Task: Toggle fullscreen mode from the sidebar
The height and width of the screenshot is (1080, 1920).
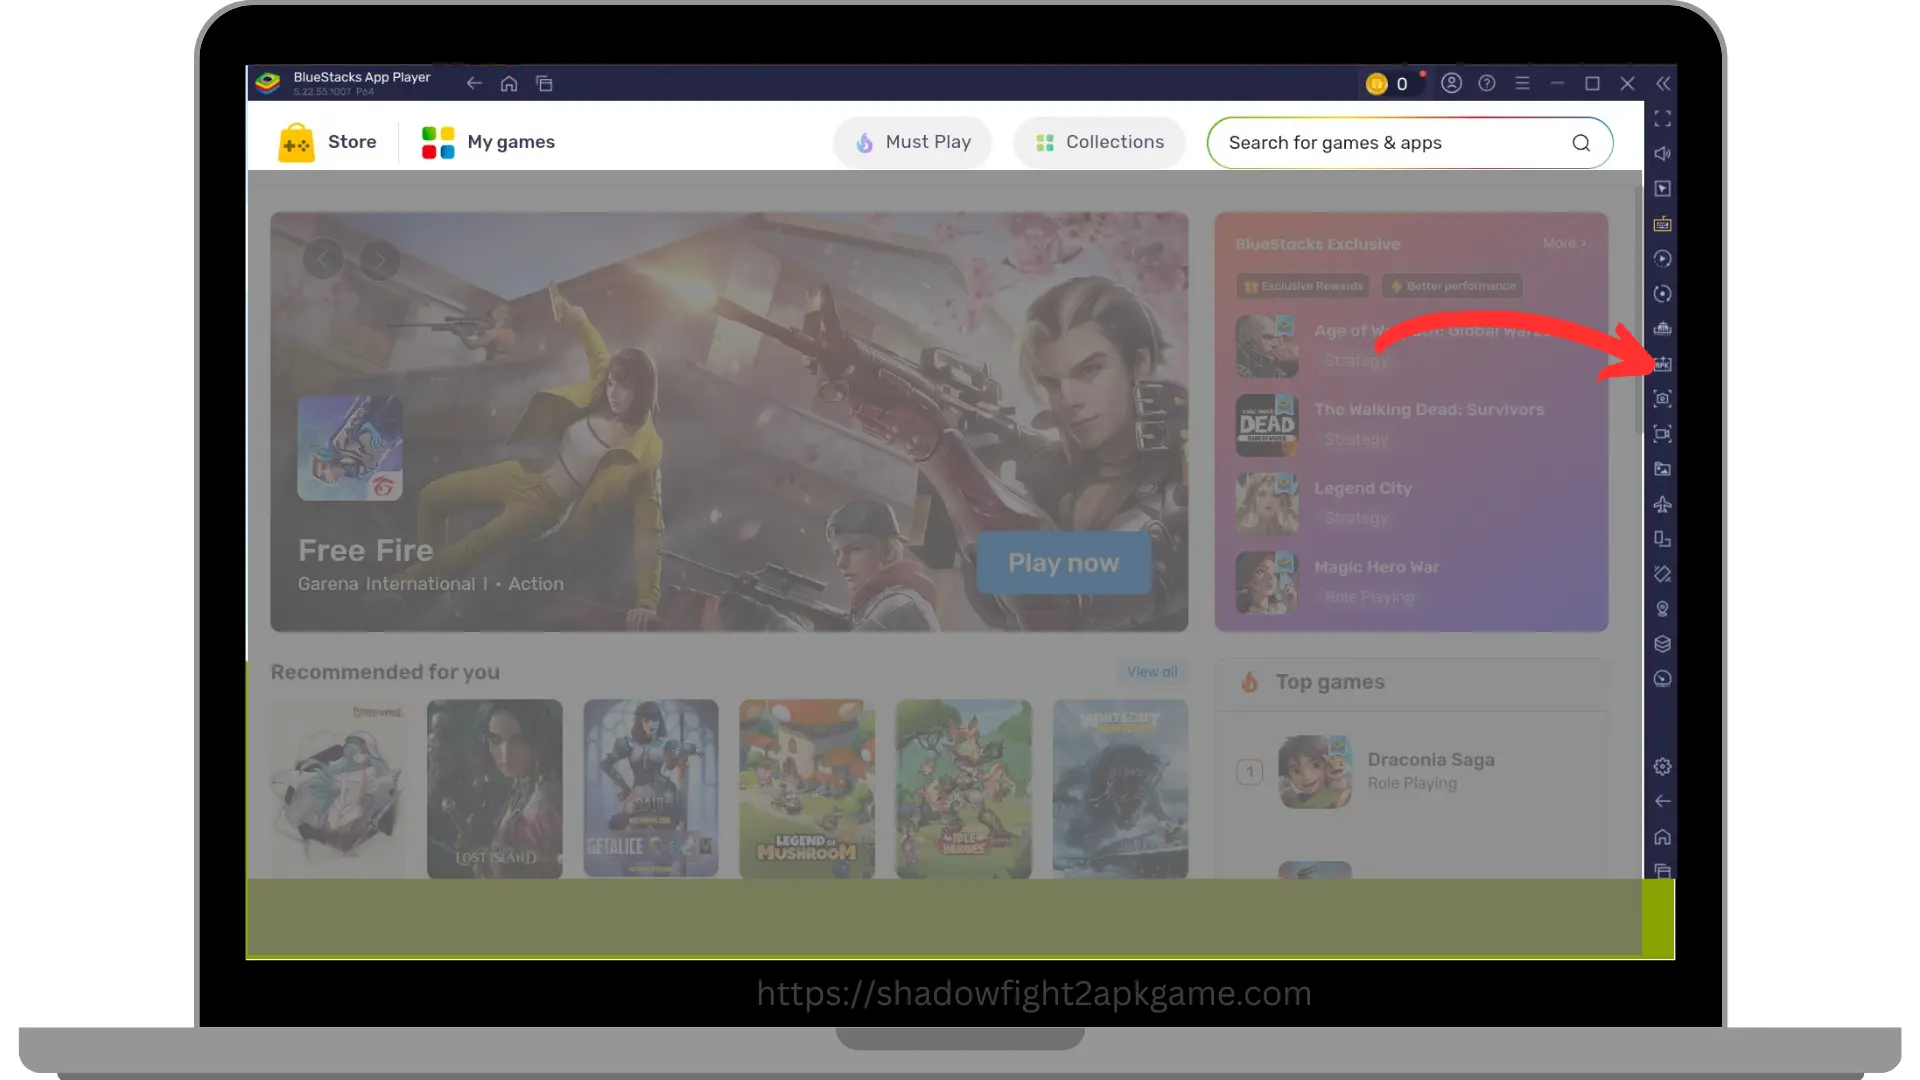Action: (x=1662, y=118)
